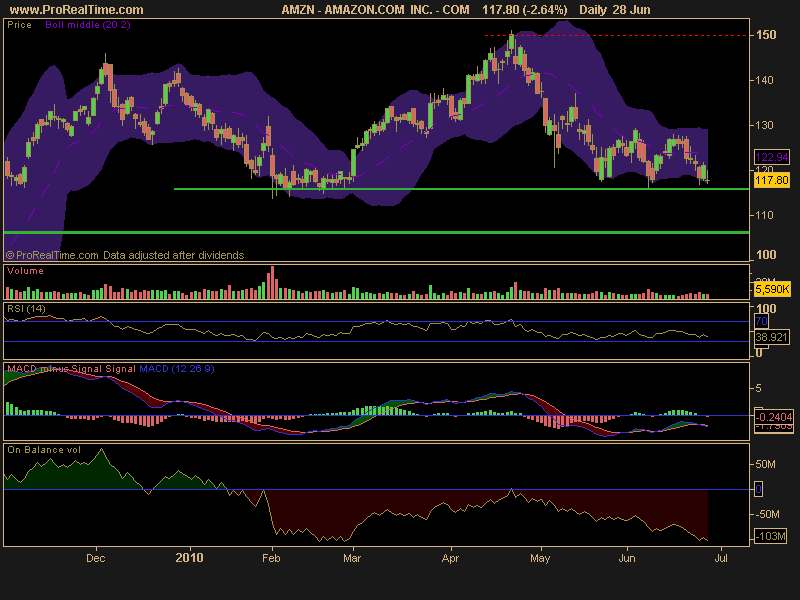Click the purple 122.94 Bollinger value tag
Image resolution: width=800 pixels, height=600 pixels.
coord(771,157)
